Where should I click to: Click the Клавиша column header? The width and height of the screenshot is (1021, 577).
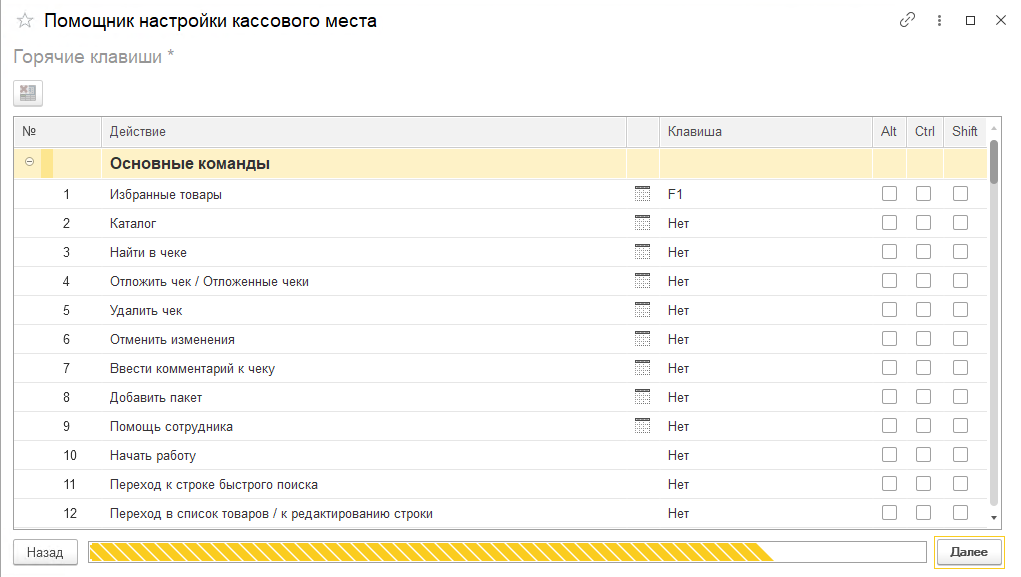point(695,131)
